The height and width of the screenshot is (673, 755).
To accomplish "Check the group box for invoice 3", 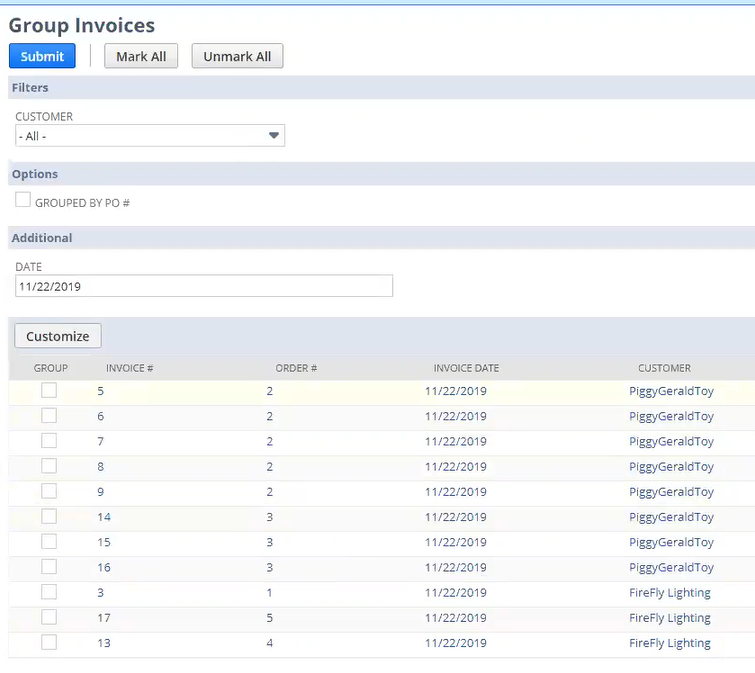I will (49, 592).
